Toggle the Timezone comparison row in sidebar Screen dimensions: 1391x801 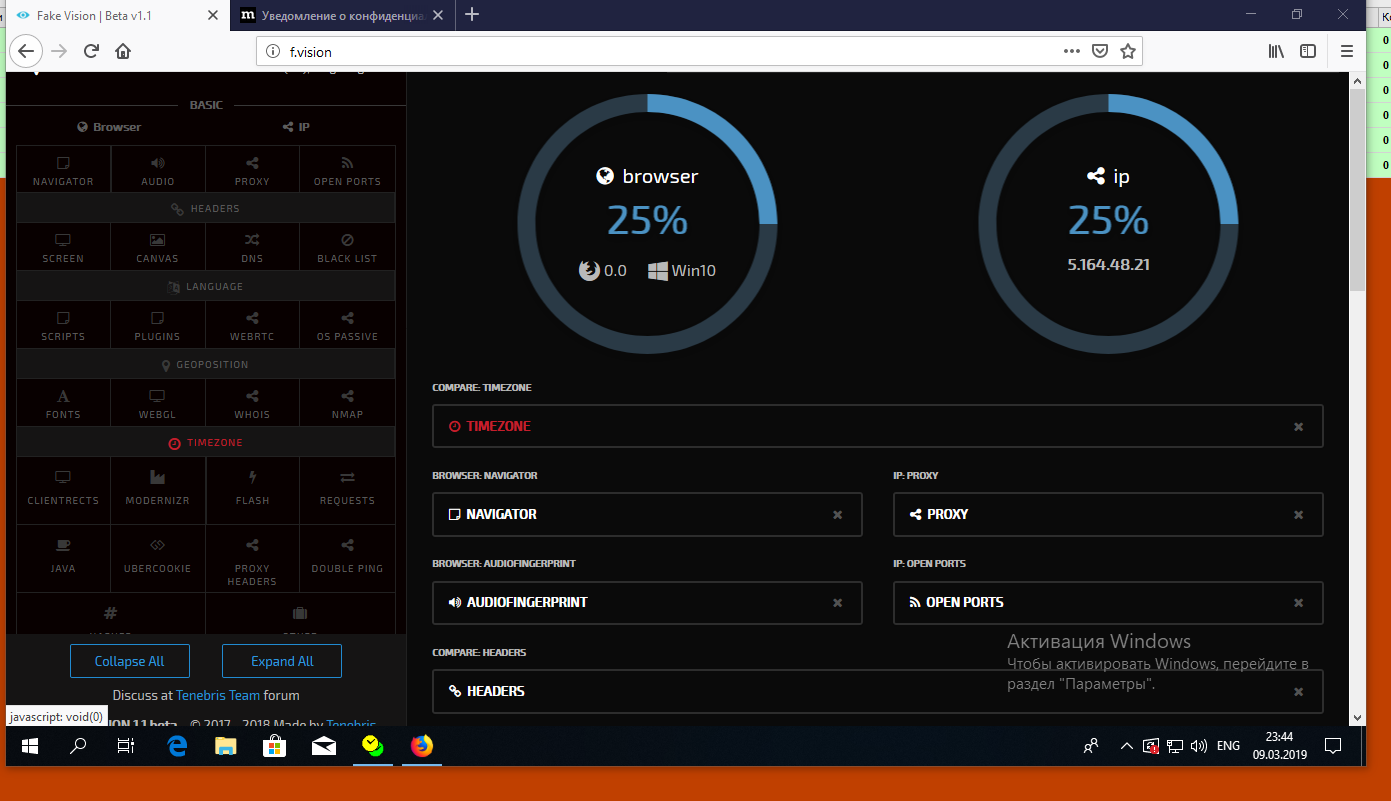click(x=205, y=442)
